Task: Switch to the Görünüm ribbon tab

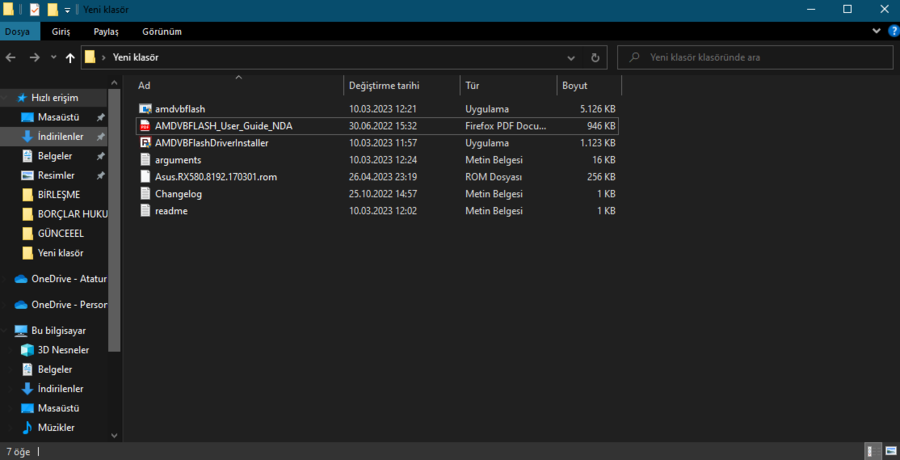Action: [161, 31]
